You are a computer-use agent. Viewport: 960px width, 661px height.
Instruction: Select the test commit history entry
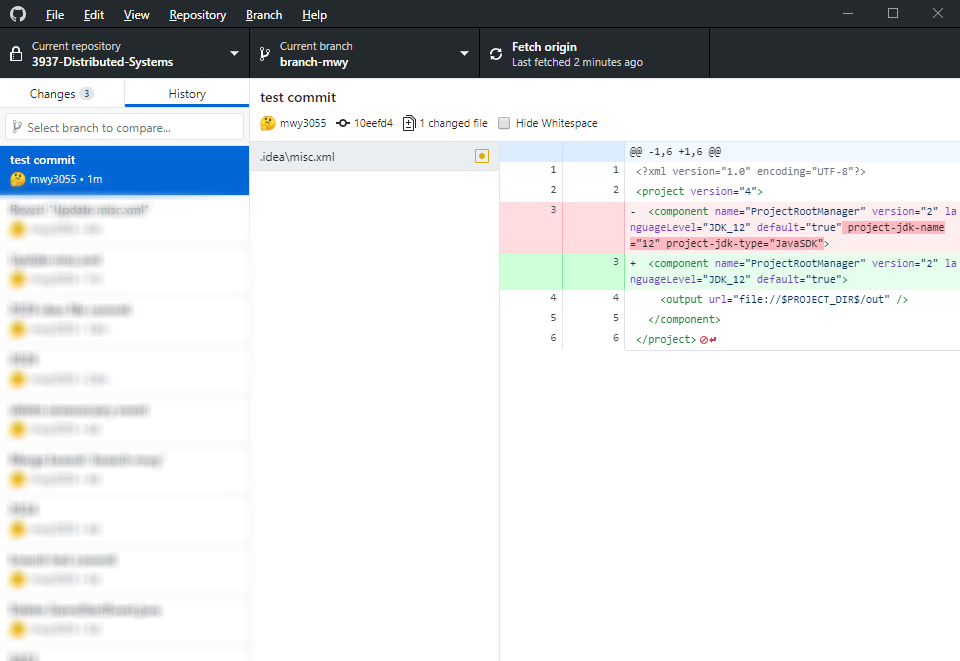tap(124, 170)
